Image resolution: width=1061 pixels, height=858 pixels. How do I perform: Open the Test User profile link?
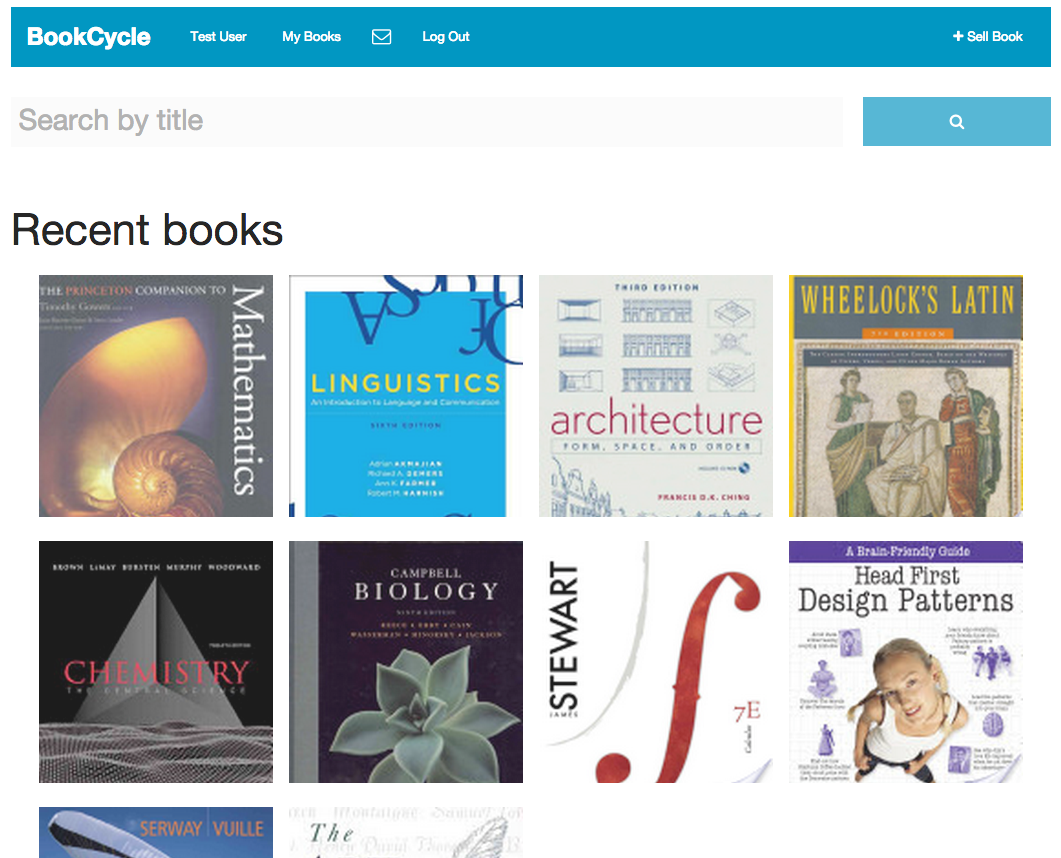point(218,37)
